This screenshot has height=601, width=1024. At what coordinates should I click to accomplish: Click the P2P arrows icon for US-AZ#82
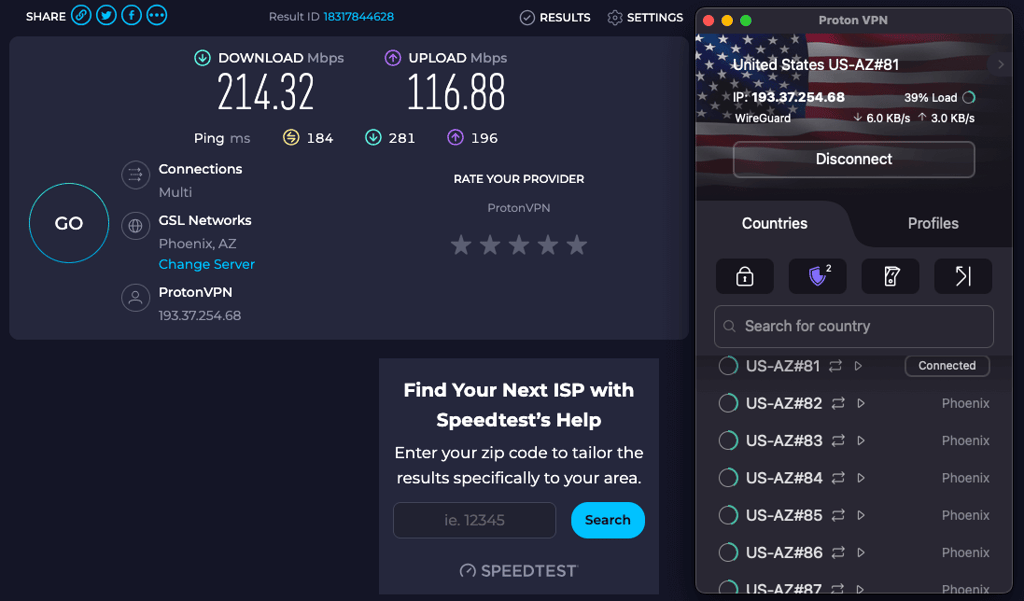(x=838, y=404)
